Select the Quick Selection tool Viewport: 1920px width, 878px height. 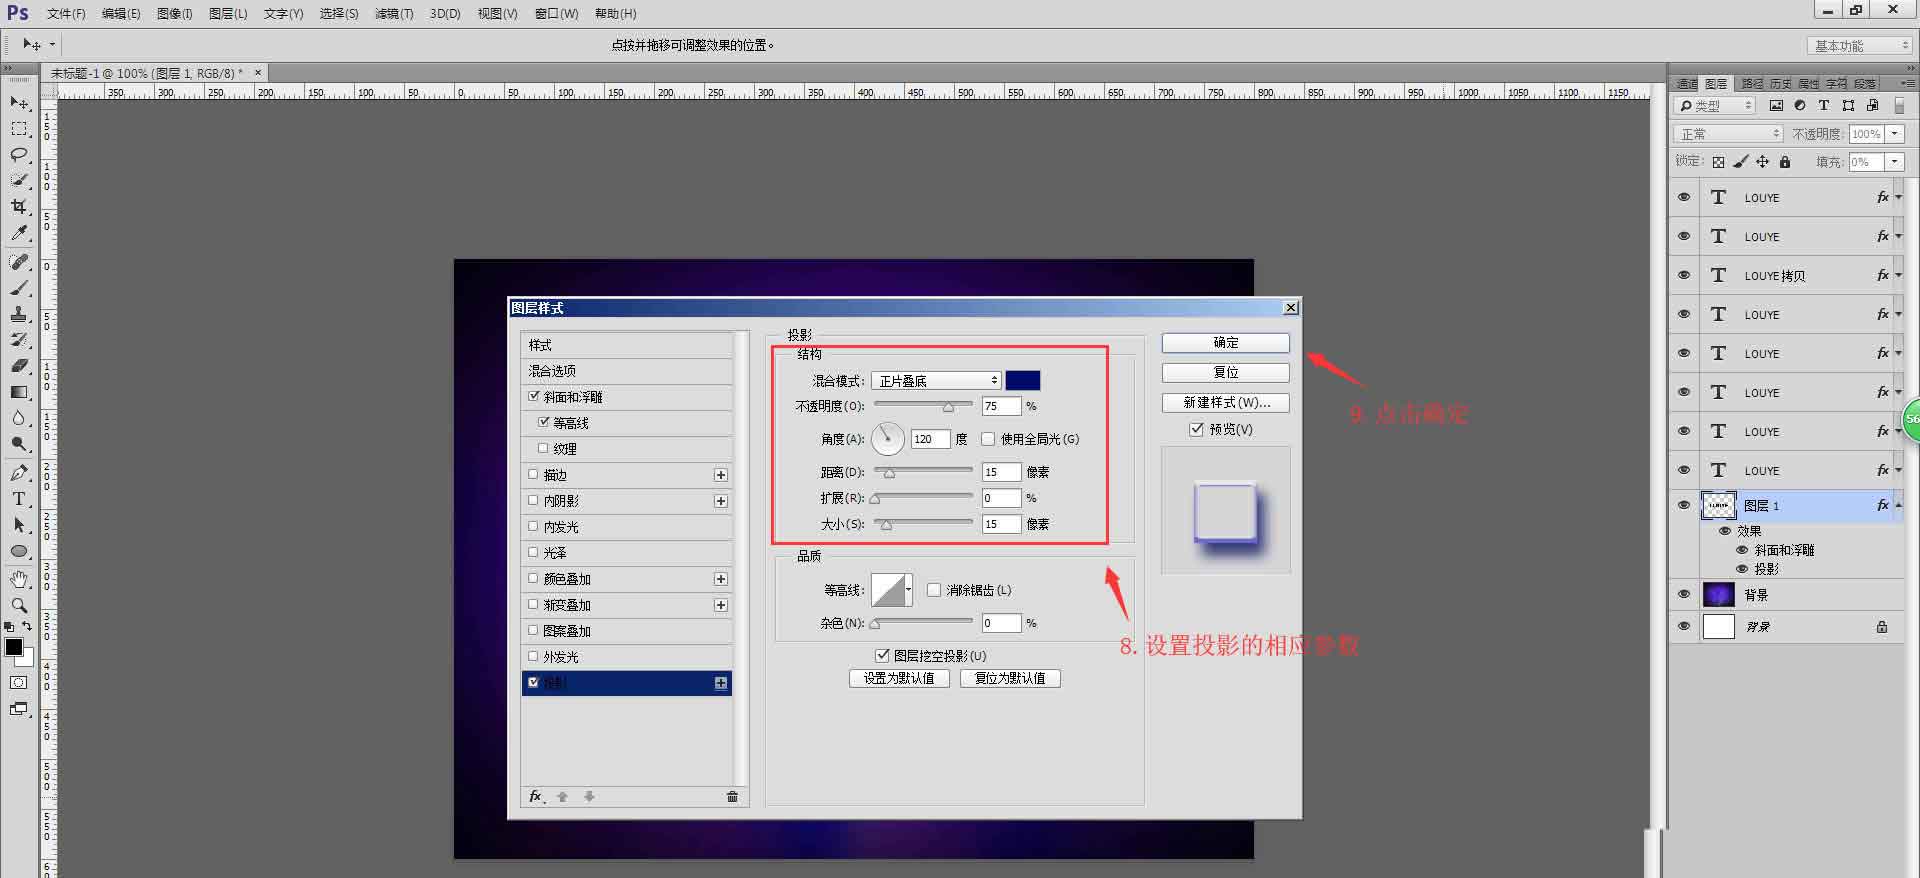click(19, 180)
